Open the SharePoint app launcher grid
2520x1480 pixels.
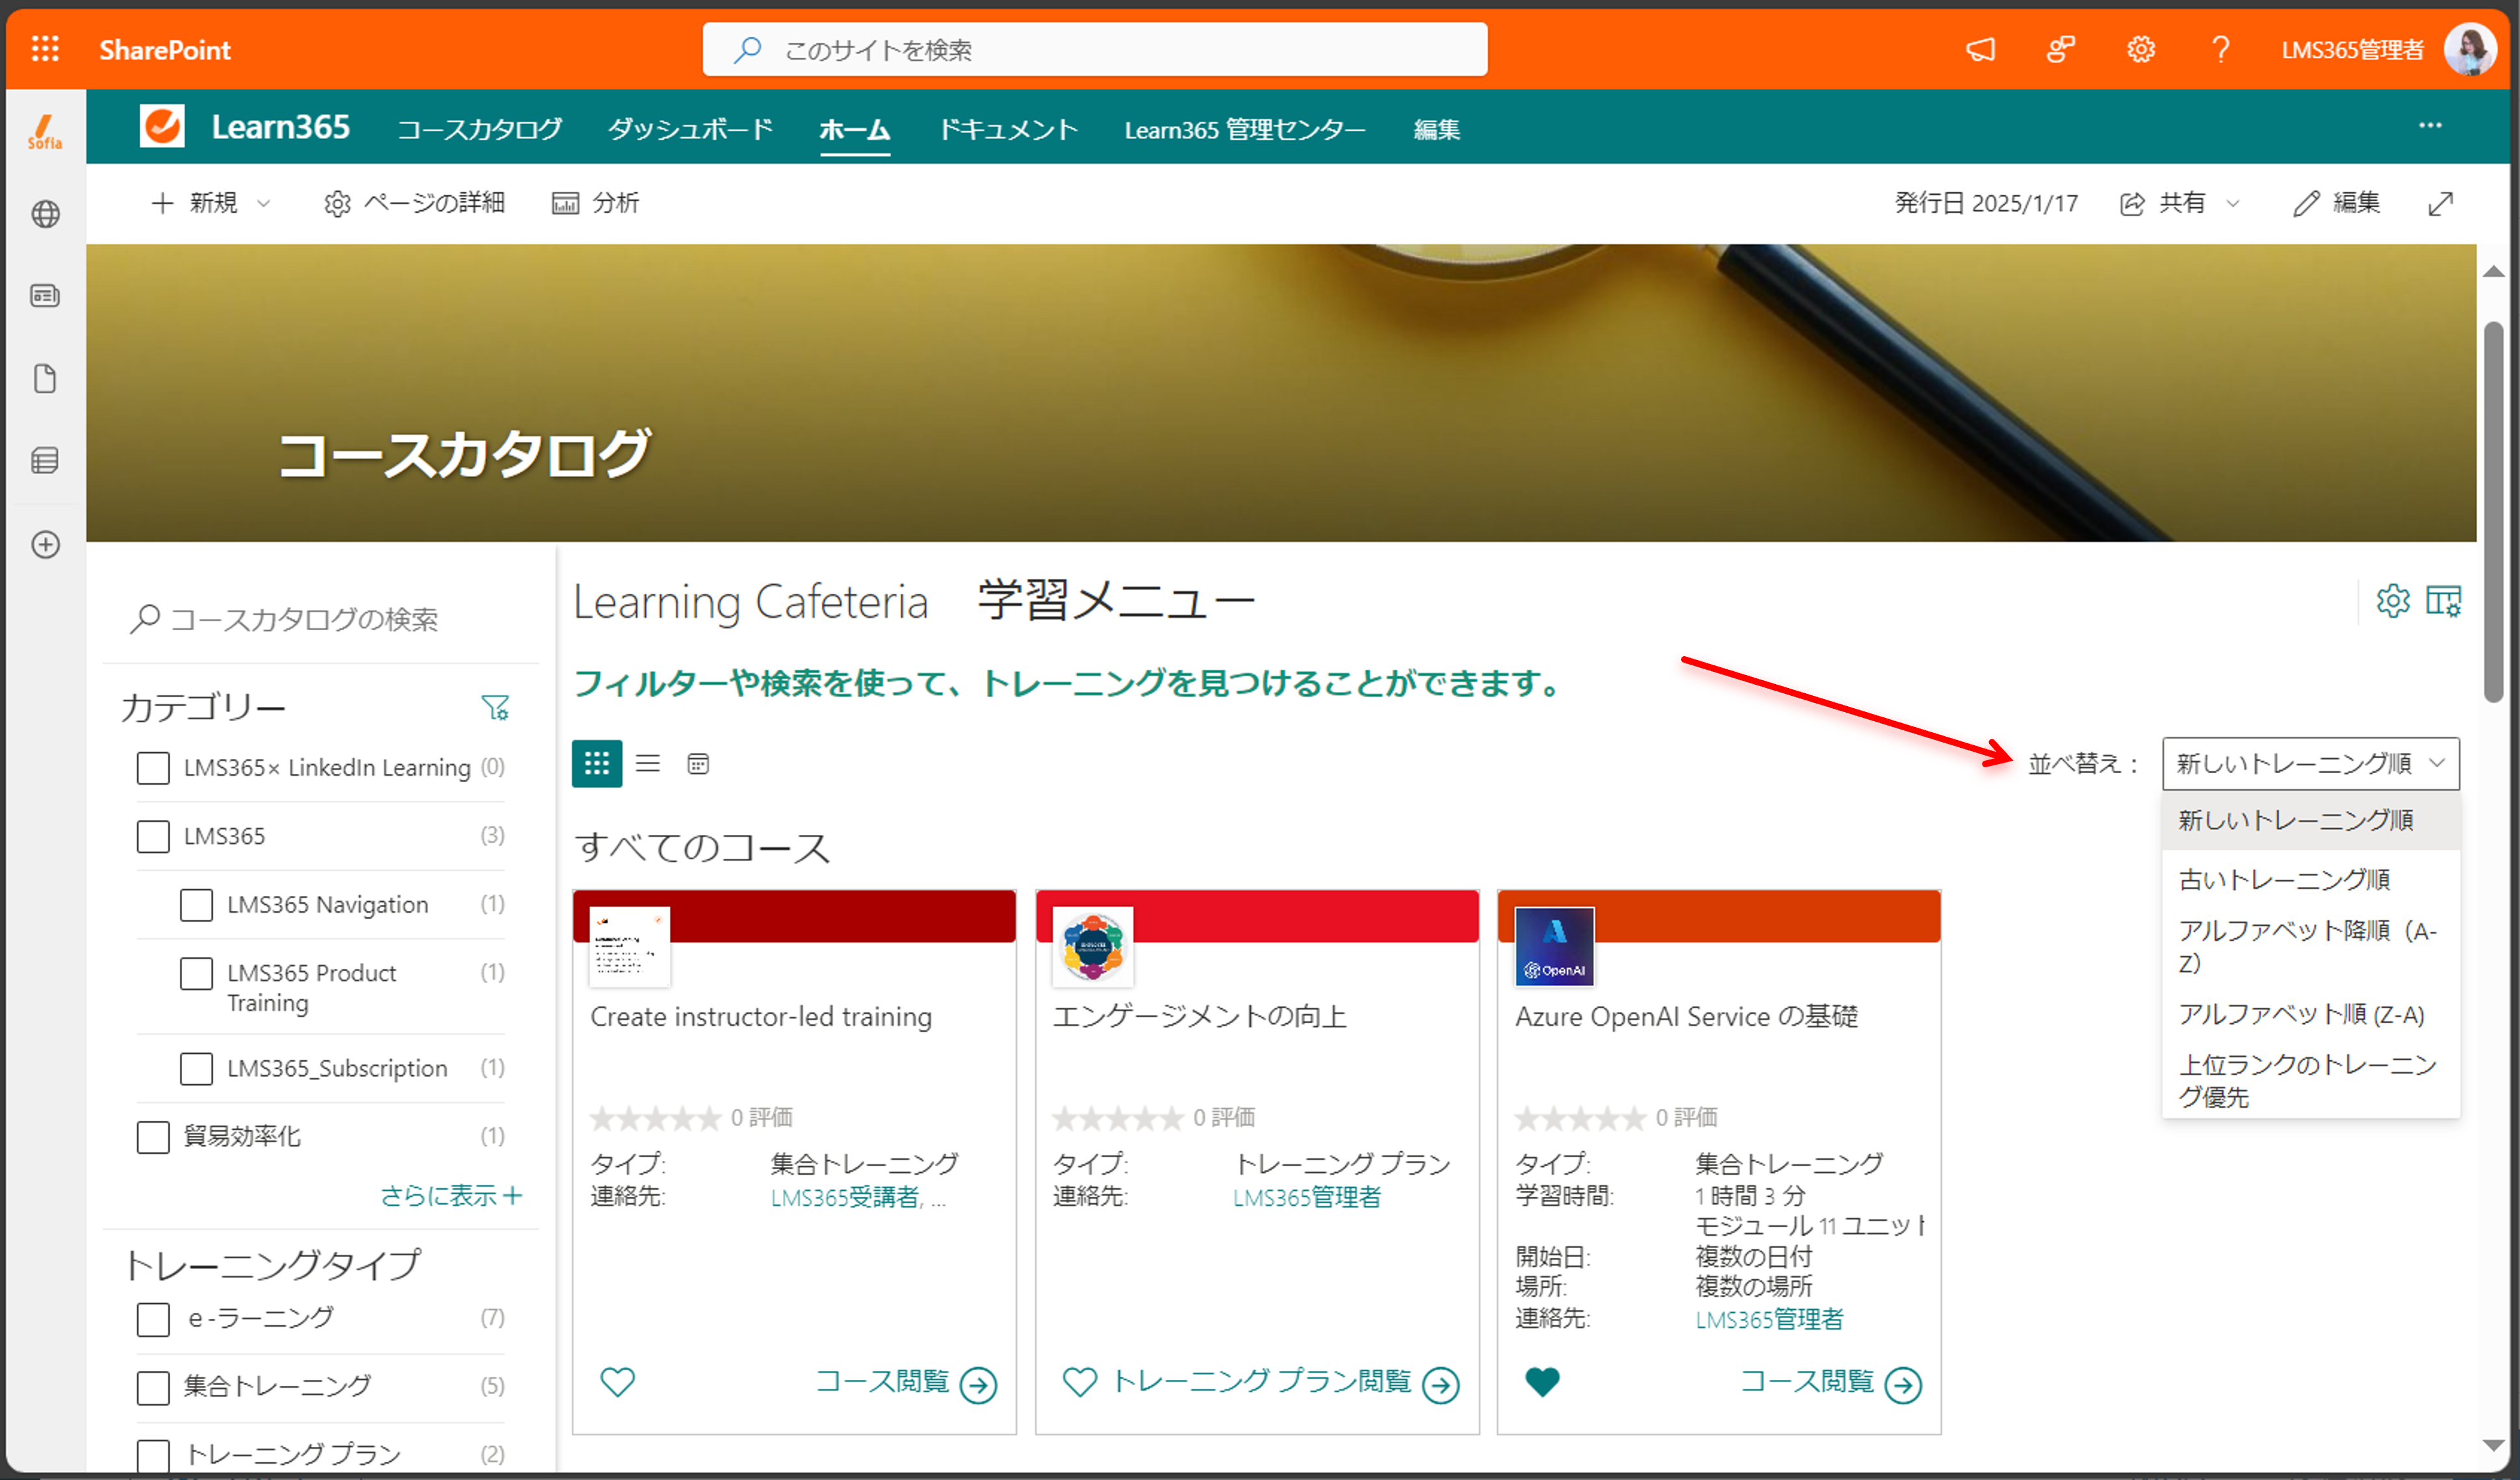[x=45, y=49]
